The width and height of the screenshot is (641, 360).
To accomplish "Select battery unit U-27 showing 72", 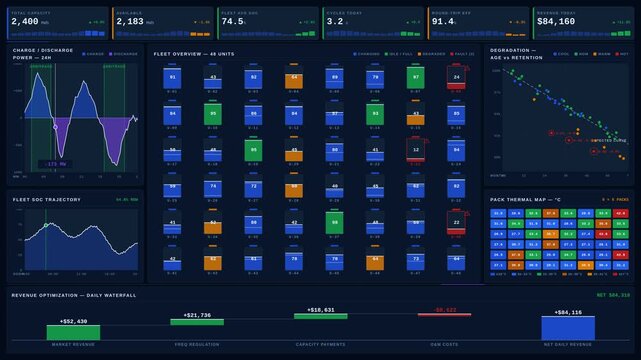I will click(253, 186).
